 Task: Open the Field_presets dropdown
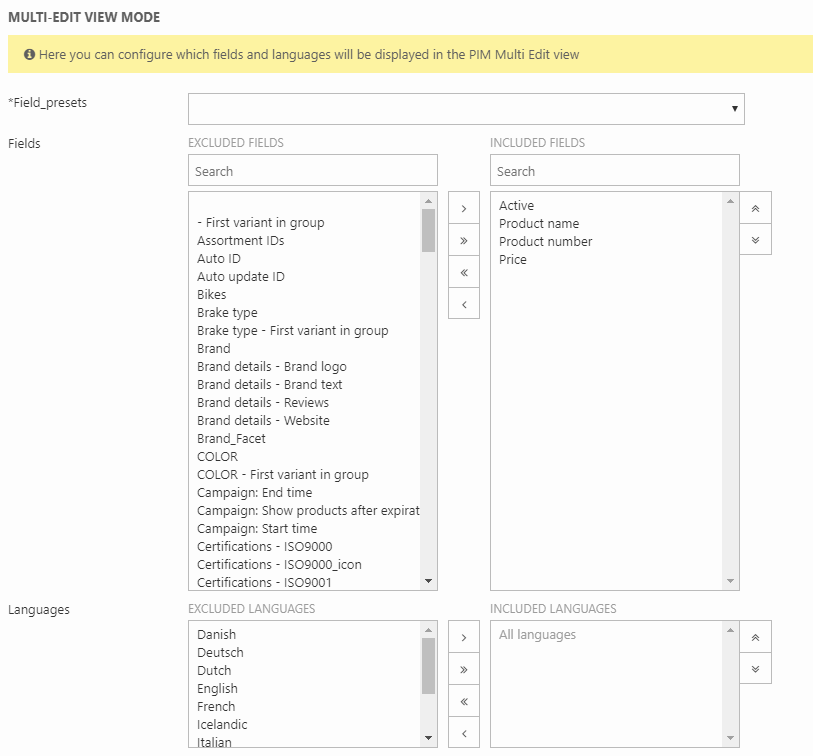(x=466, y=109)
